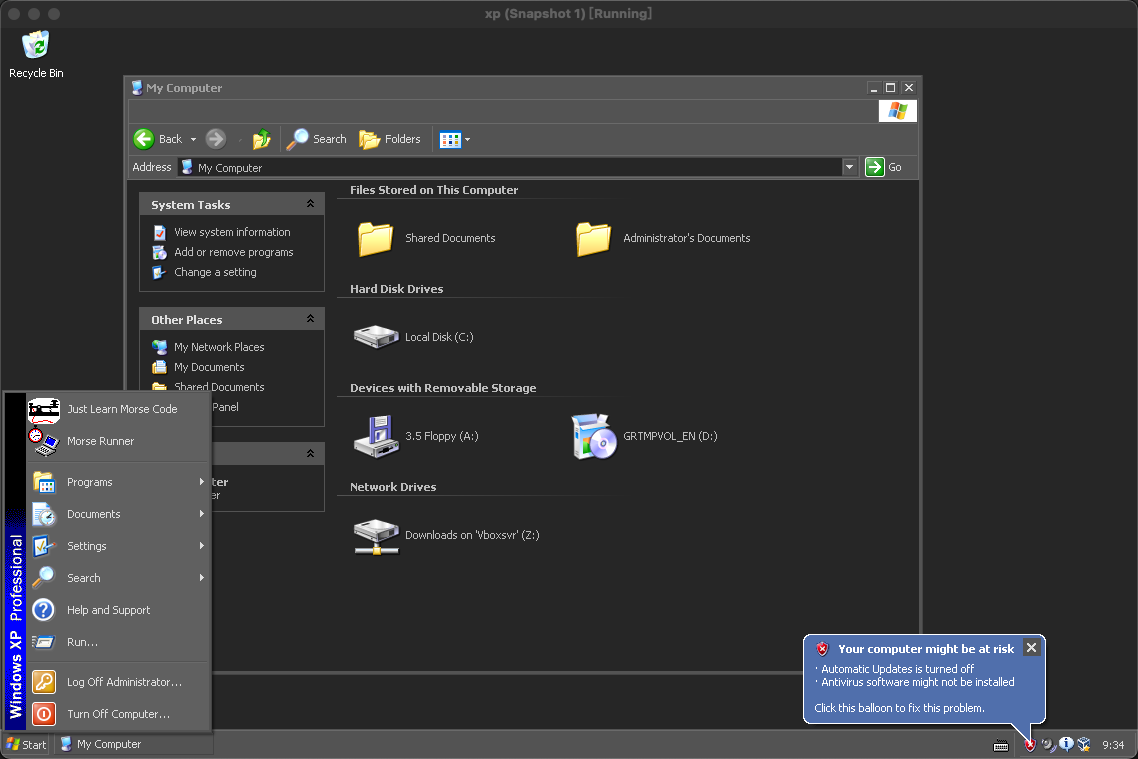Collapse the Details panel chevron

point(310,453)
